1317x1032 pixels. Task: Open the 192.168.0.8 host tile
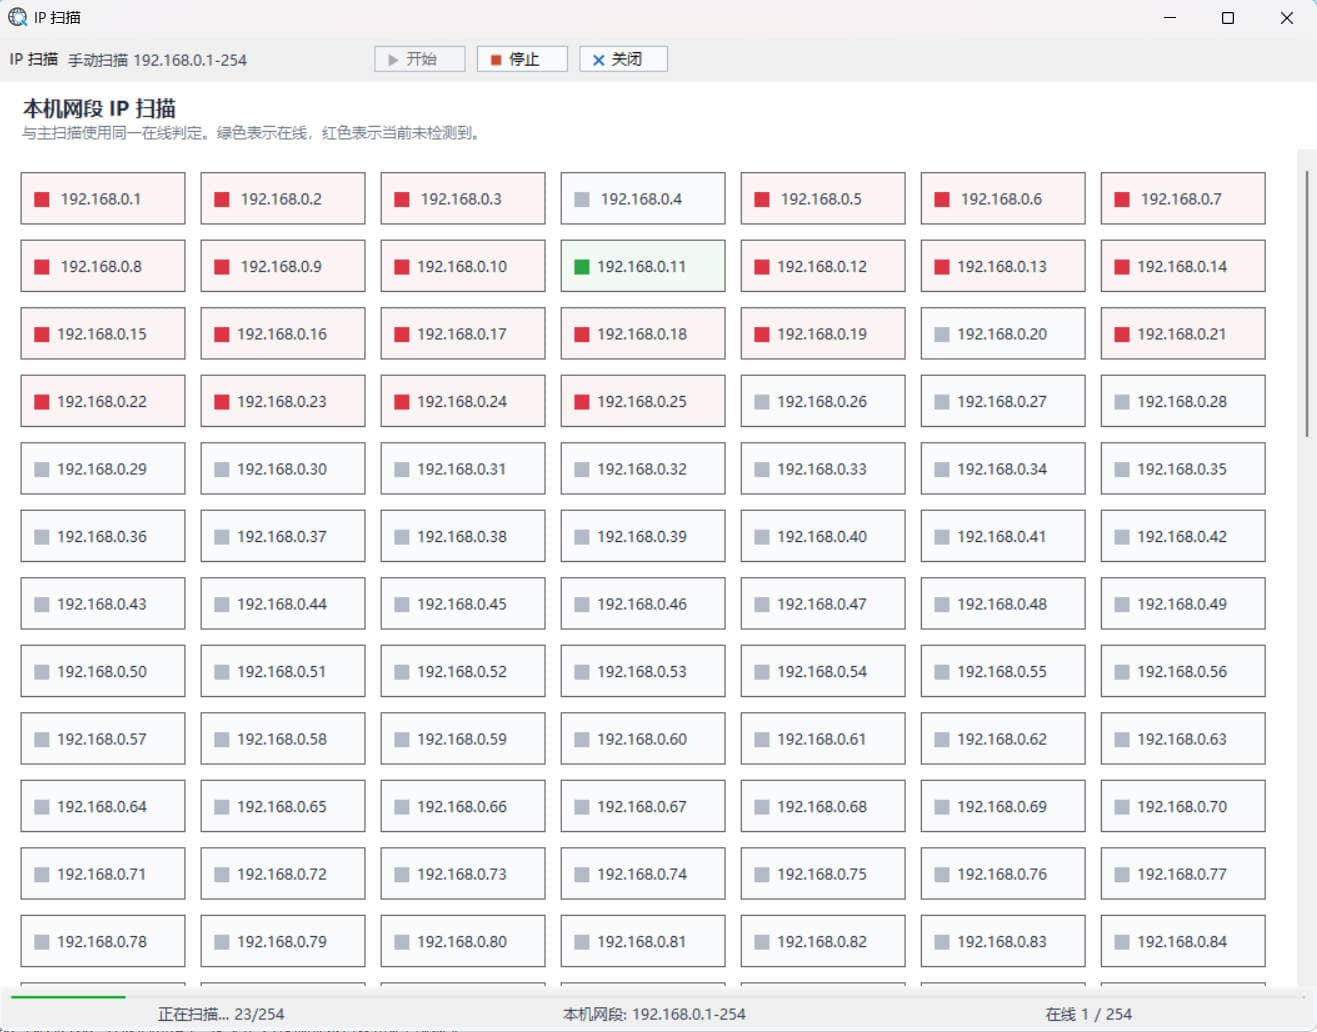[x=103, y=266]
